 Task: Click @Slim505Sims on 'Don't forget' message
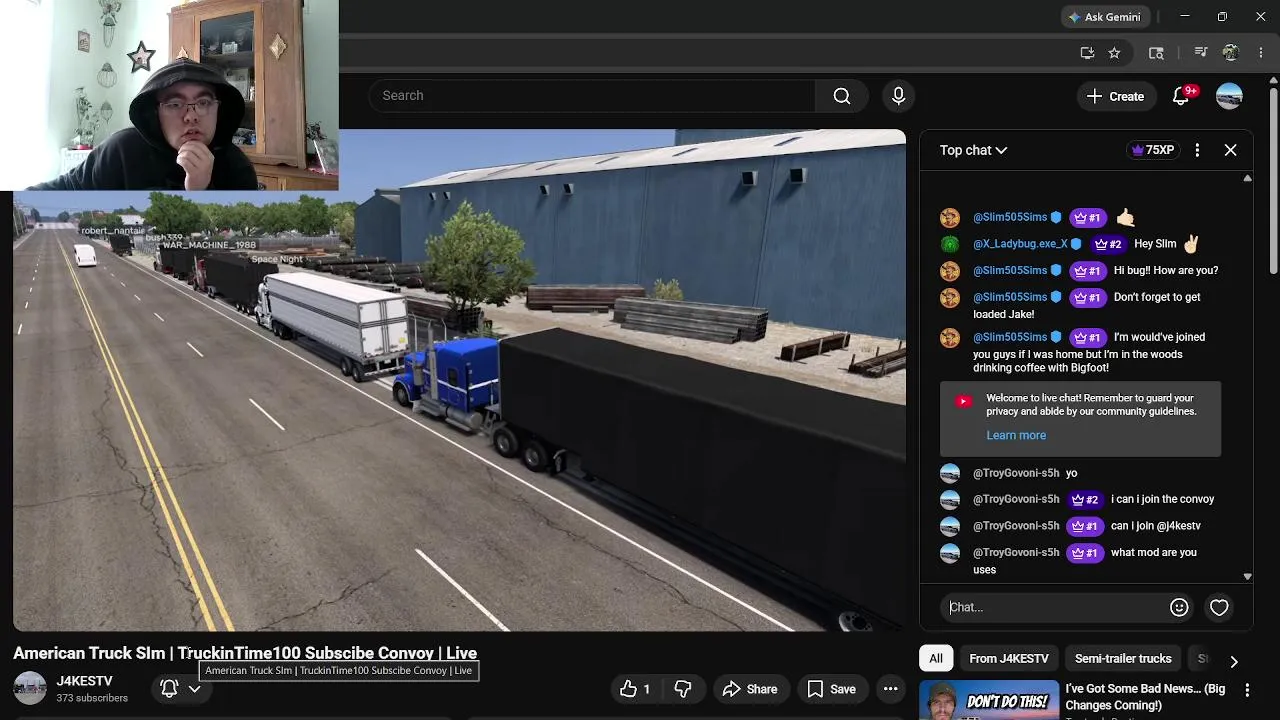[x=1010, y=297]
